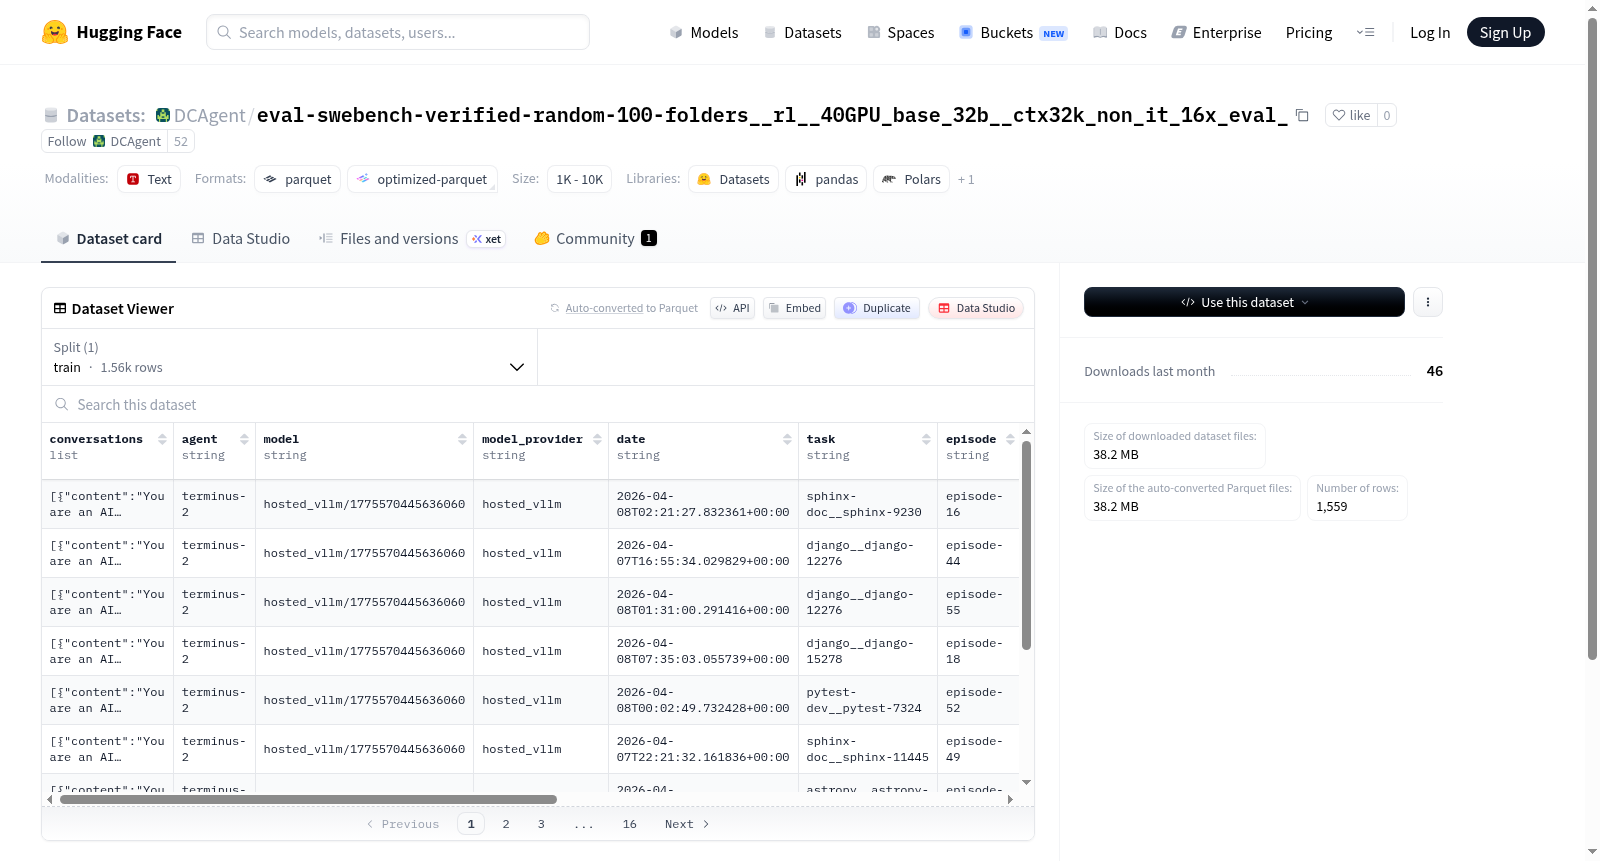The image size is (1600, 861).
Task: Sort the task column
Action: click(x=926, y=439)
